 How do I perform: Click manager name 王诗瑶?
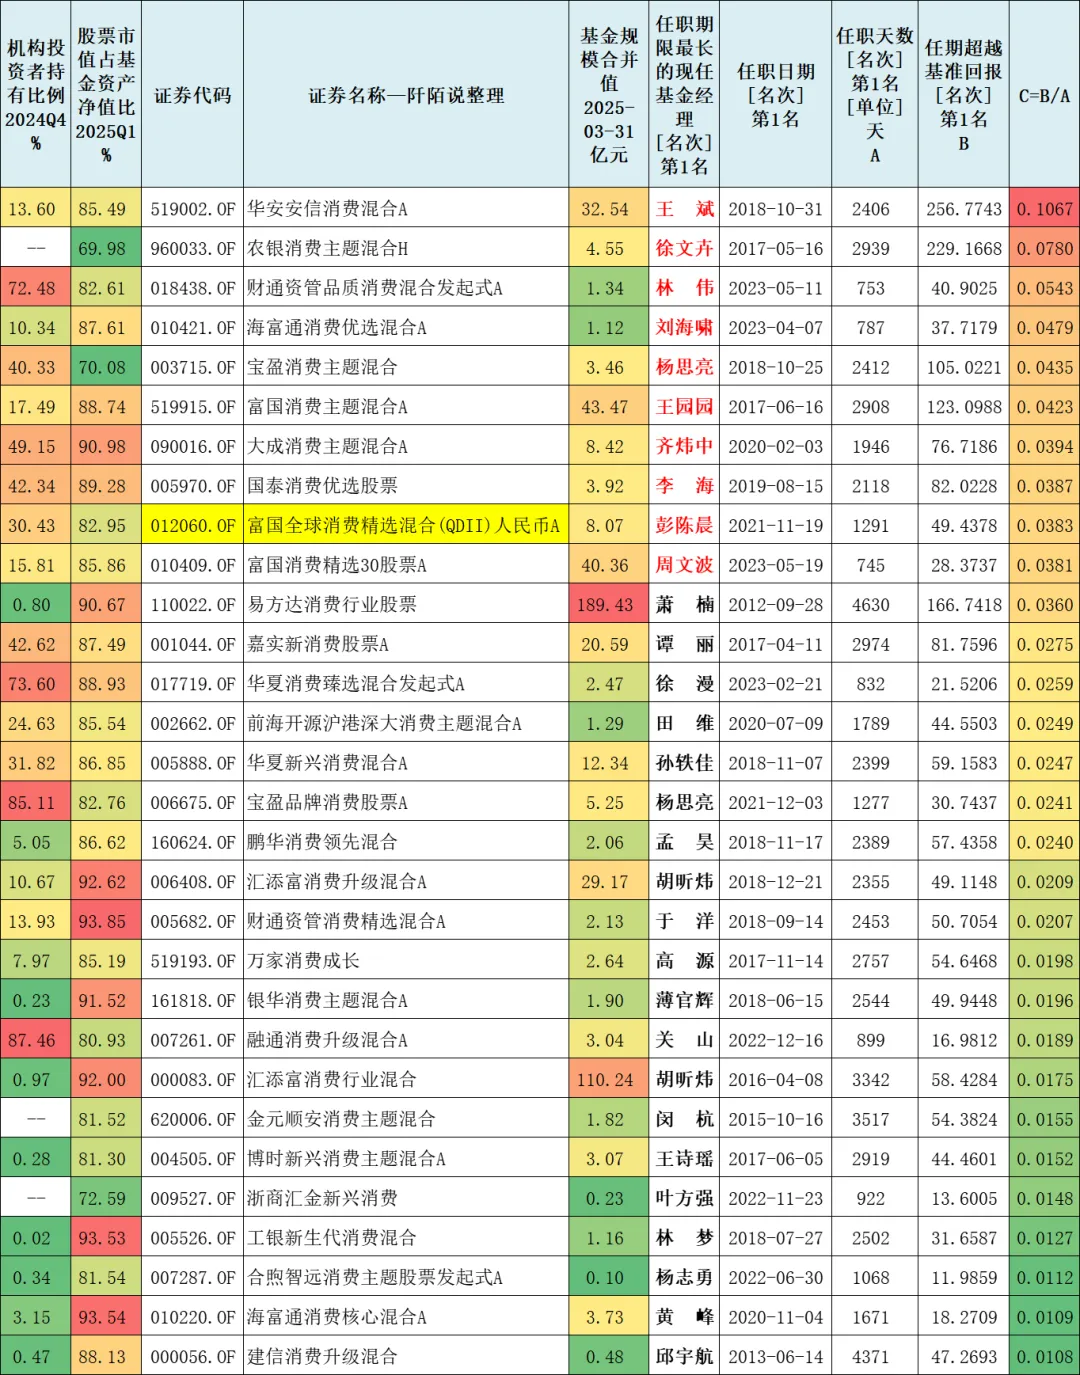pos(684,1159)
